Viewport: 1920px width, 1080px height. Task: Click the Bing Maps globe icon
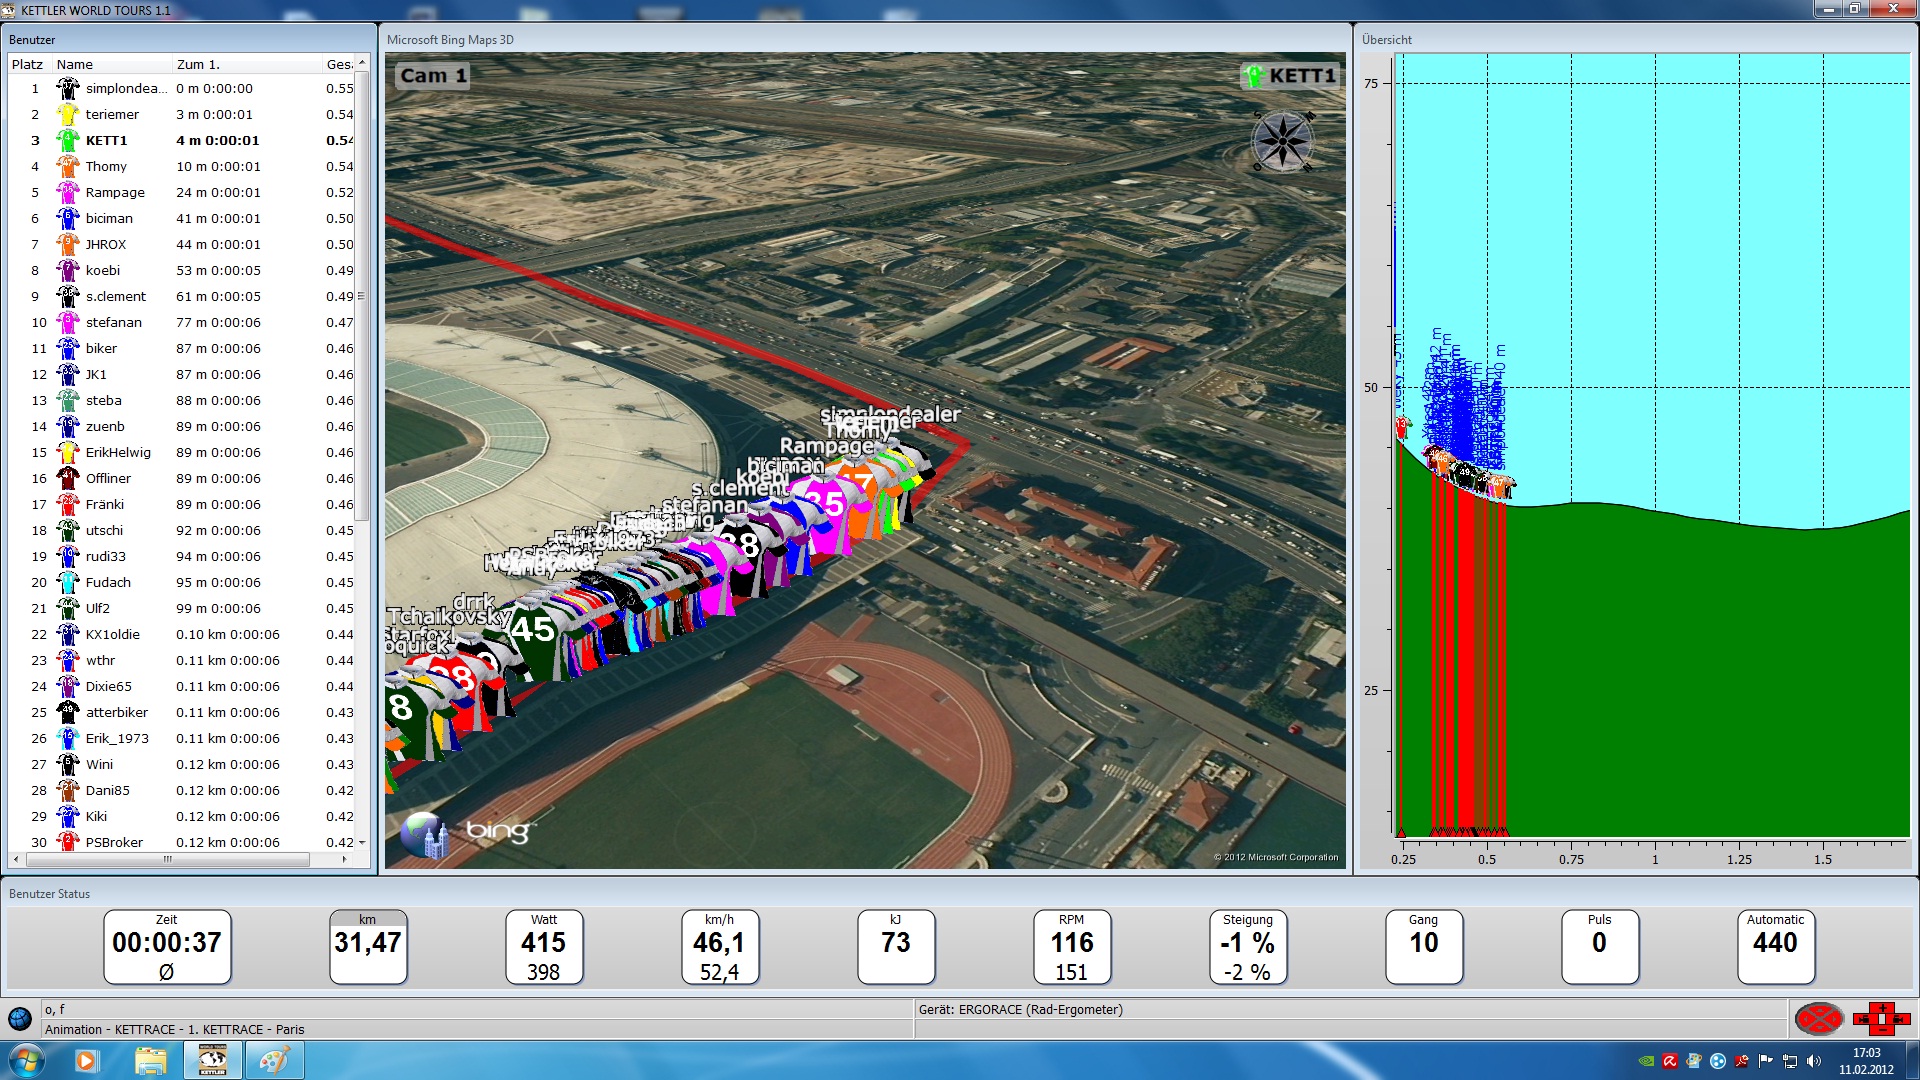pyautogui.click(x=425, y=834)
